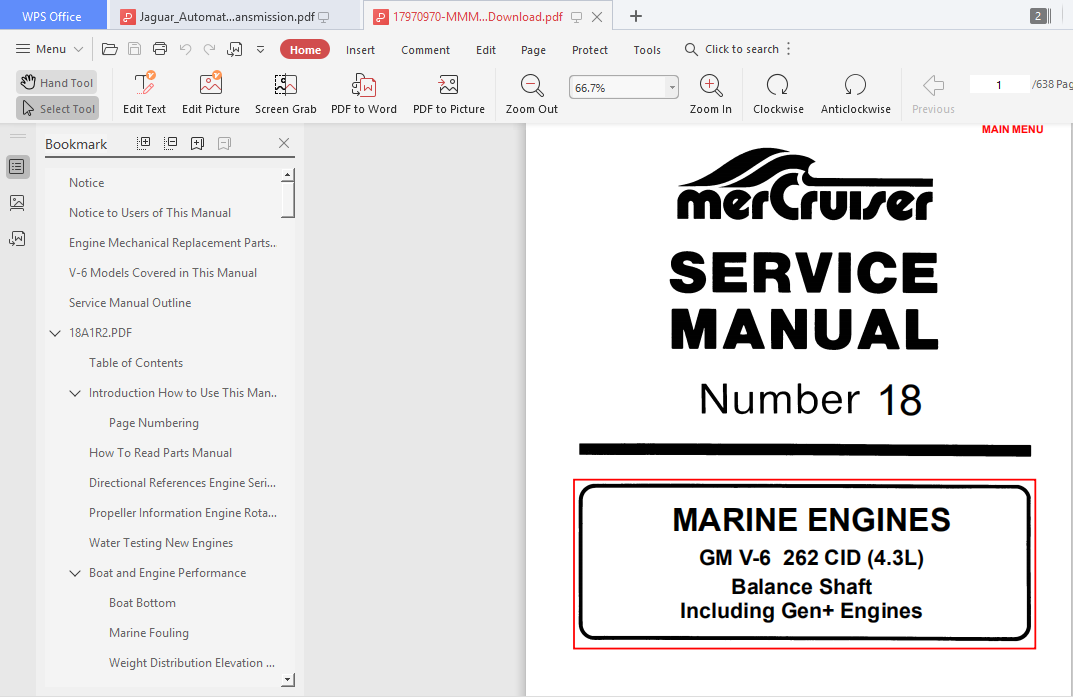Viewport: 1073px width, 697px height.
Task: Click the bottom sidebar panel icon under thumbnails
Action: pyautogui.click(x=17, y=239)
